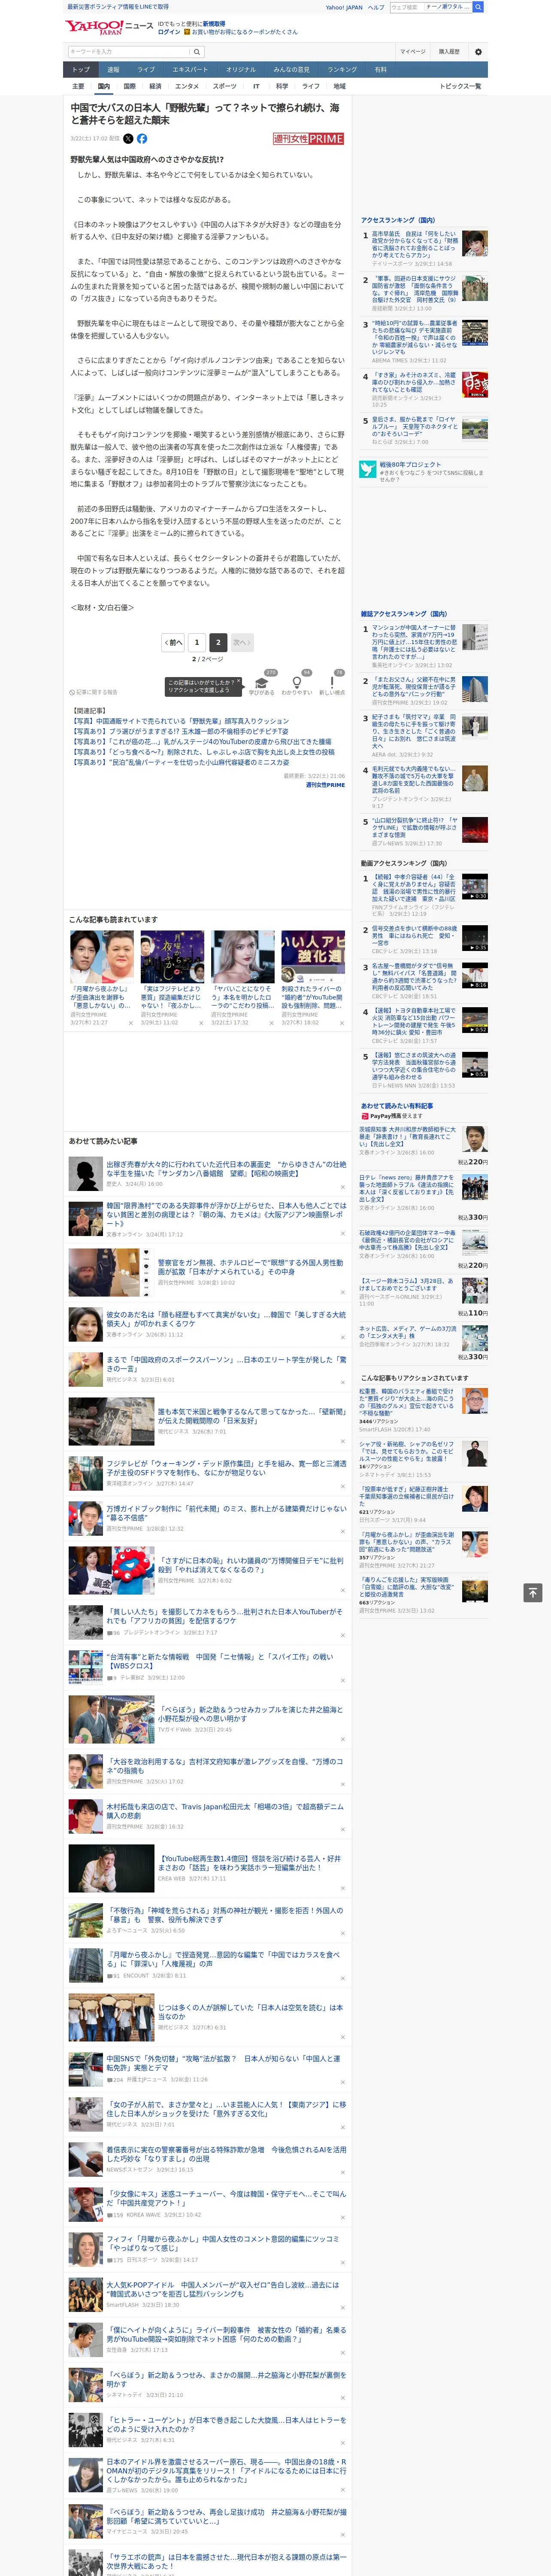Image resolution: width=551 pixels, height=2576 pixels.
Task: Open the ライブ navigation tab
Action: point(146,70)
